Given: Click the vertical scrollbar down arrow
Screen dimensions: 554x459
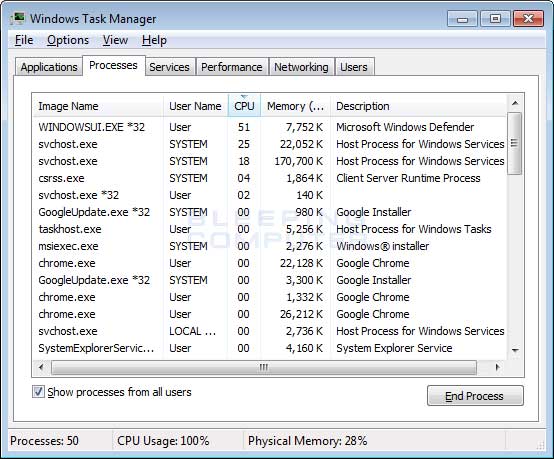Looking at the screenshot, I should pos(515,350).
